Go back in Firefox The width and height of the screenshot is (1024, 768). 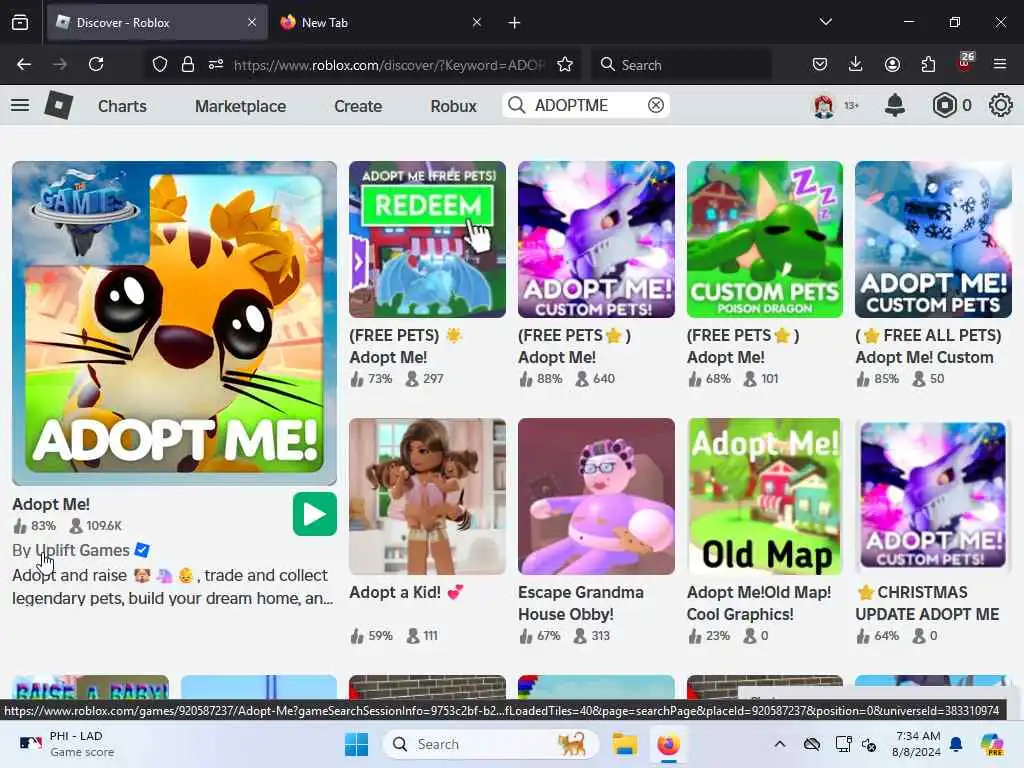pyautogui.click(x=24, y=65)
